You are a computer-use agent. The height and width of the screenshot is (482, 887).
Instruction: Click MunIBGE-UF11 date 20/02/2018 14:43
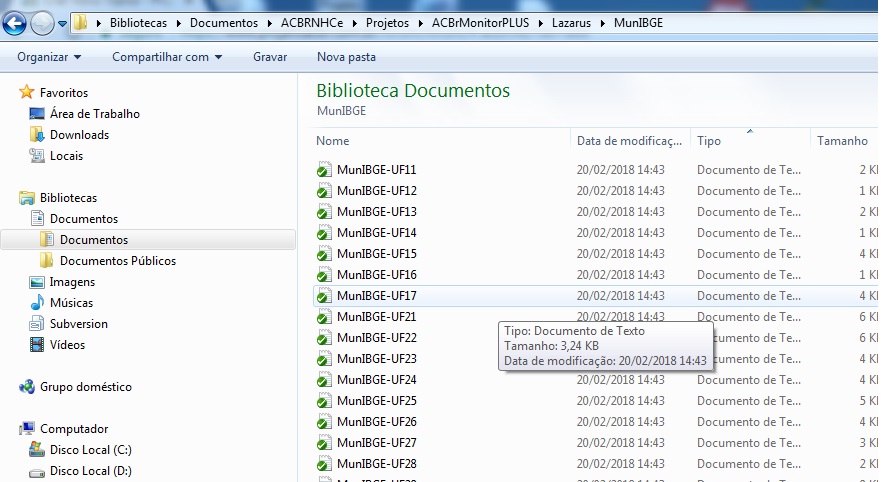pos(621,170)
